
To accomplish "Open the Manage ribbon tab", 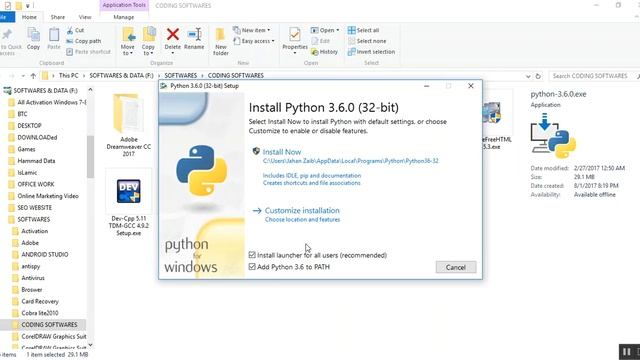I will (x=124, y=17).
